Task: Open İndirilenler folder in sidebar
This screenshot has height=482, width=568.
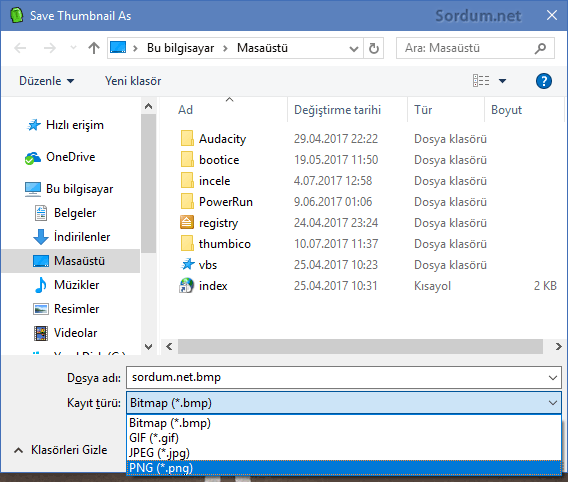Action: coord(72,237)
